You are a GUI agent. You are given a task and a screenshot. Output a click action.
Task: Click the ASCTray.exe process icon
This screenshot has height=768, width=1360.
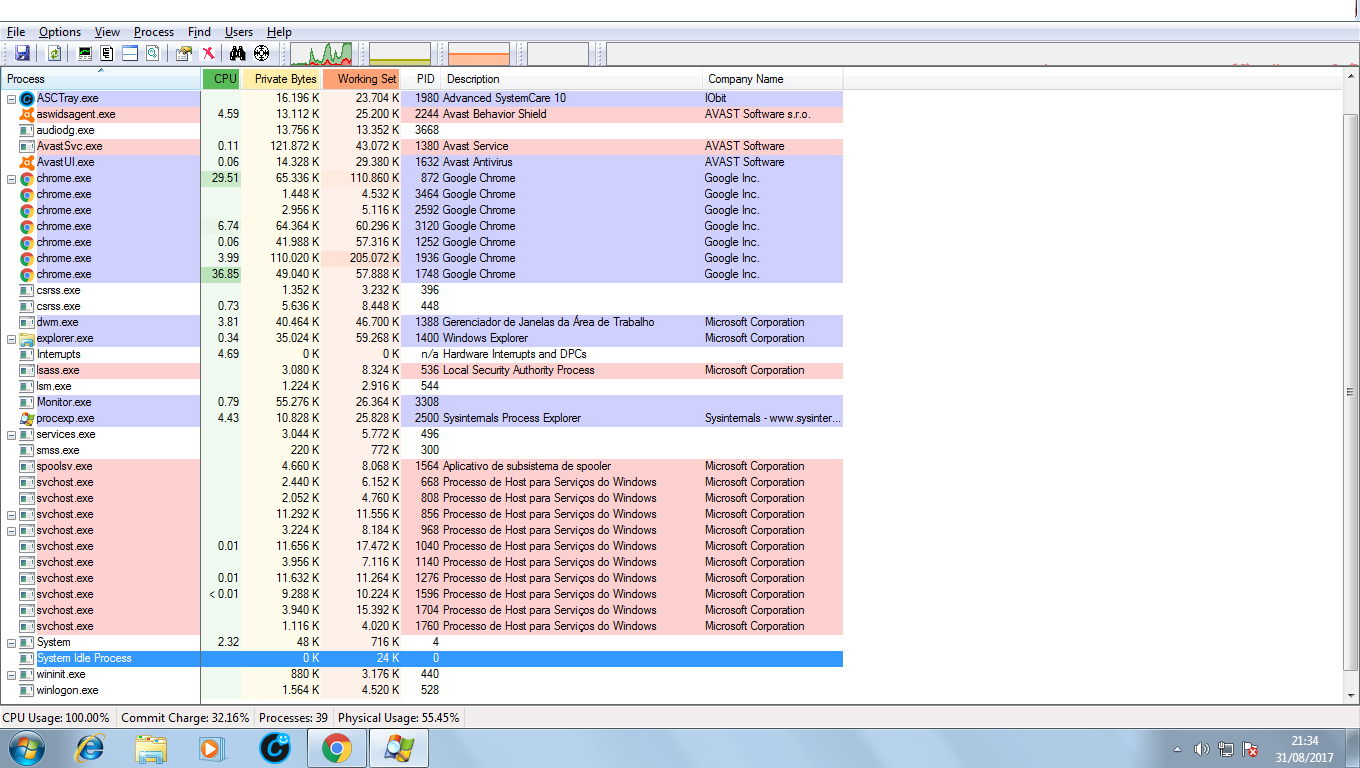27,98
